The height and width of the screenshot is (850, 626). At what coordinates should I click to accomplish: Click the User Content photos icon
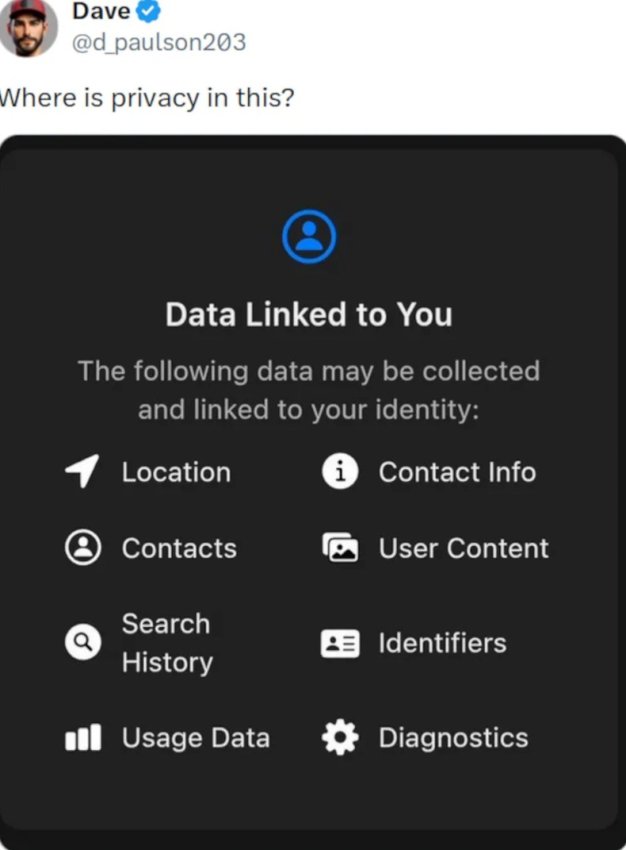[x=340, y=548]
